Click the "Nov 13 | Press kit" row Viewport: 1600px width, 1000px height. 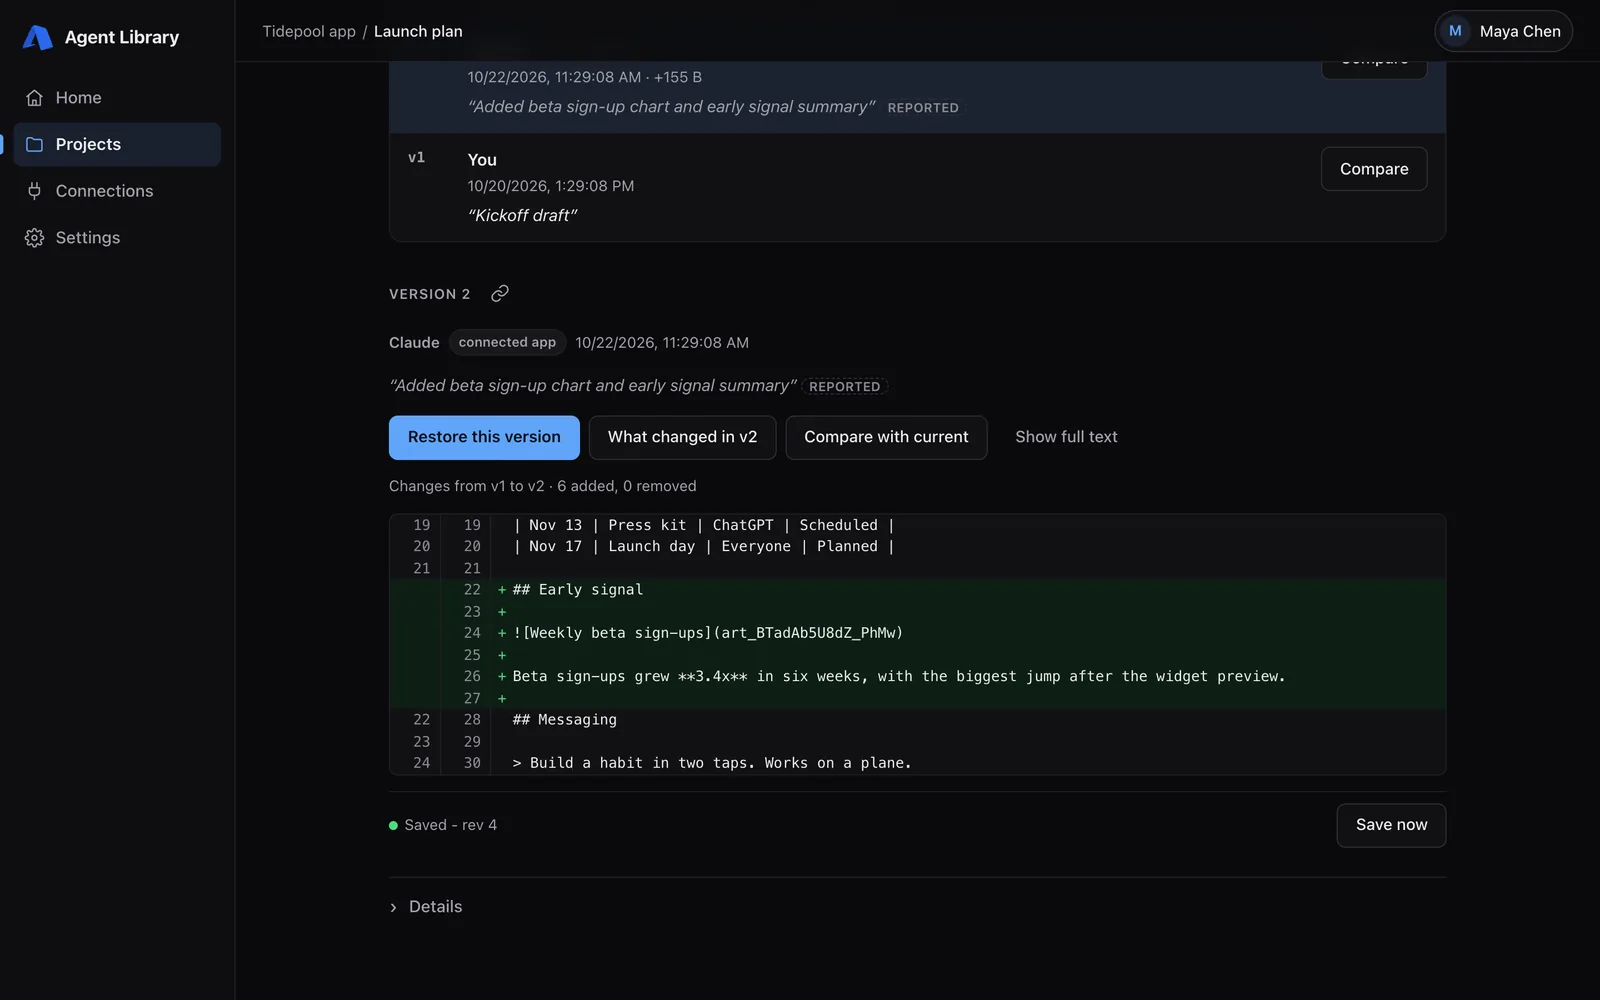click(917, 525)
